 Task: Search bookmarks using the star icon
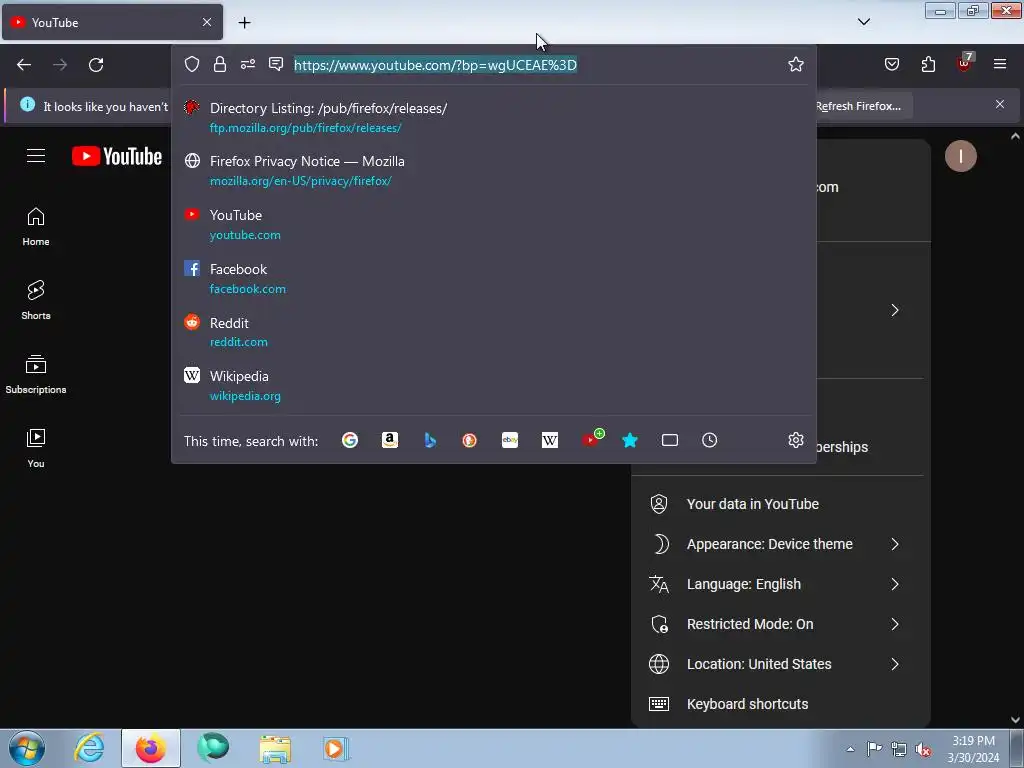click(x=630, y=440)
